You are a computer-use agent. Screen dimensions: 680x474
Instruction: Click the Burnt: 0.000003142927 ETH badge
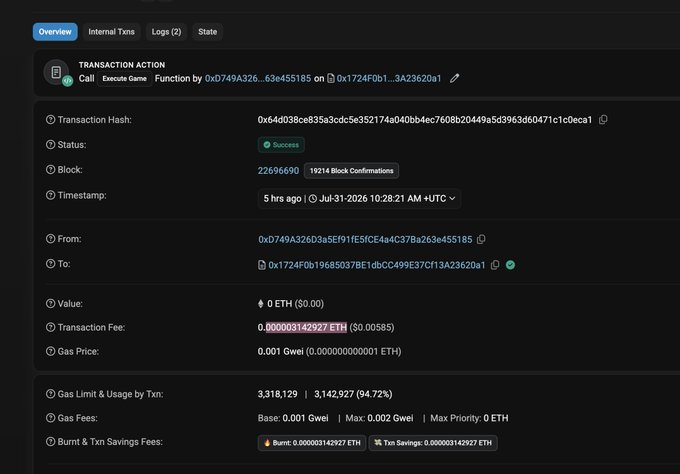[x=312, y=443]
